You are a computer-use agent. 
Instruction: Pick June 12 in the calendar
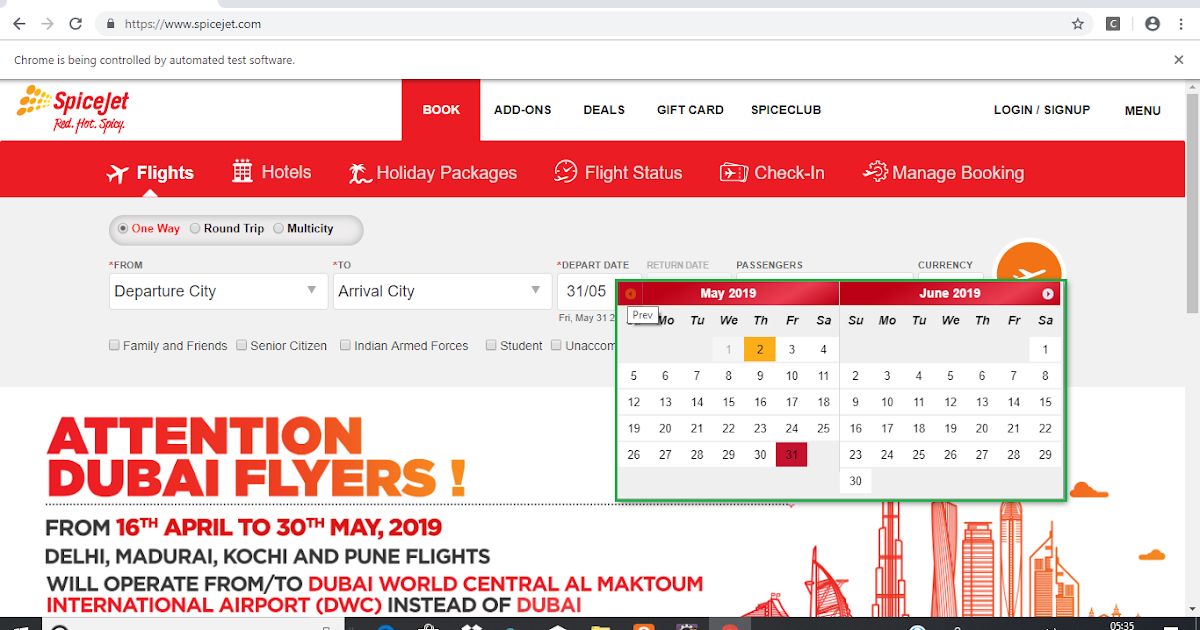pyautogui.click(x=950, y=402)
